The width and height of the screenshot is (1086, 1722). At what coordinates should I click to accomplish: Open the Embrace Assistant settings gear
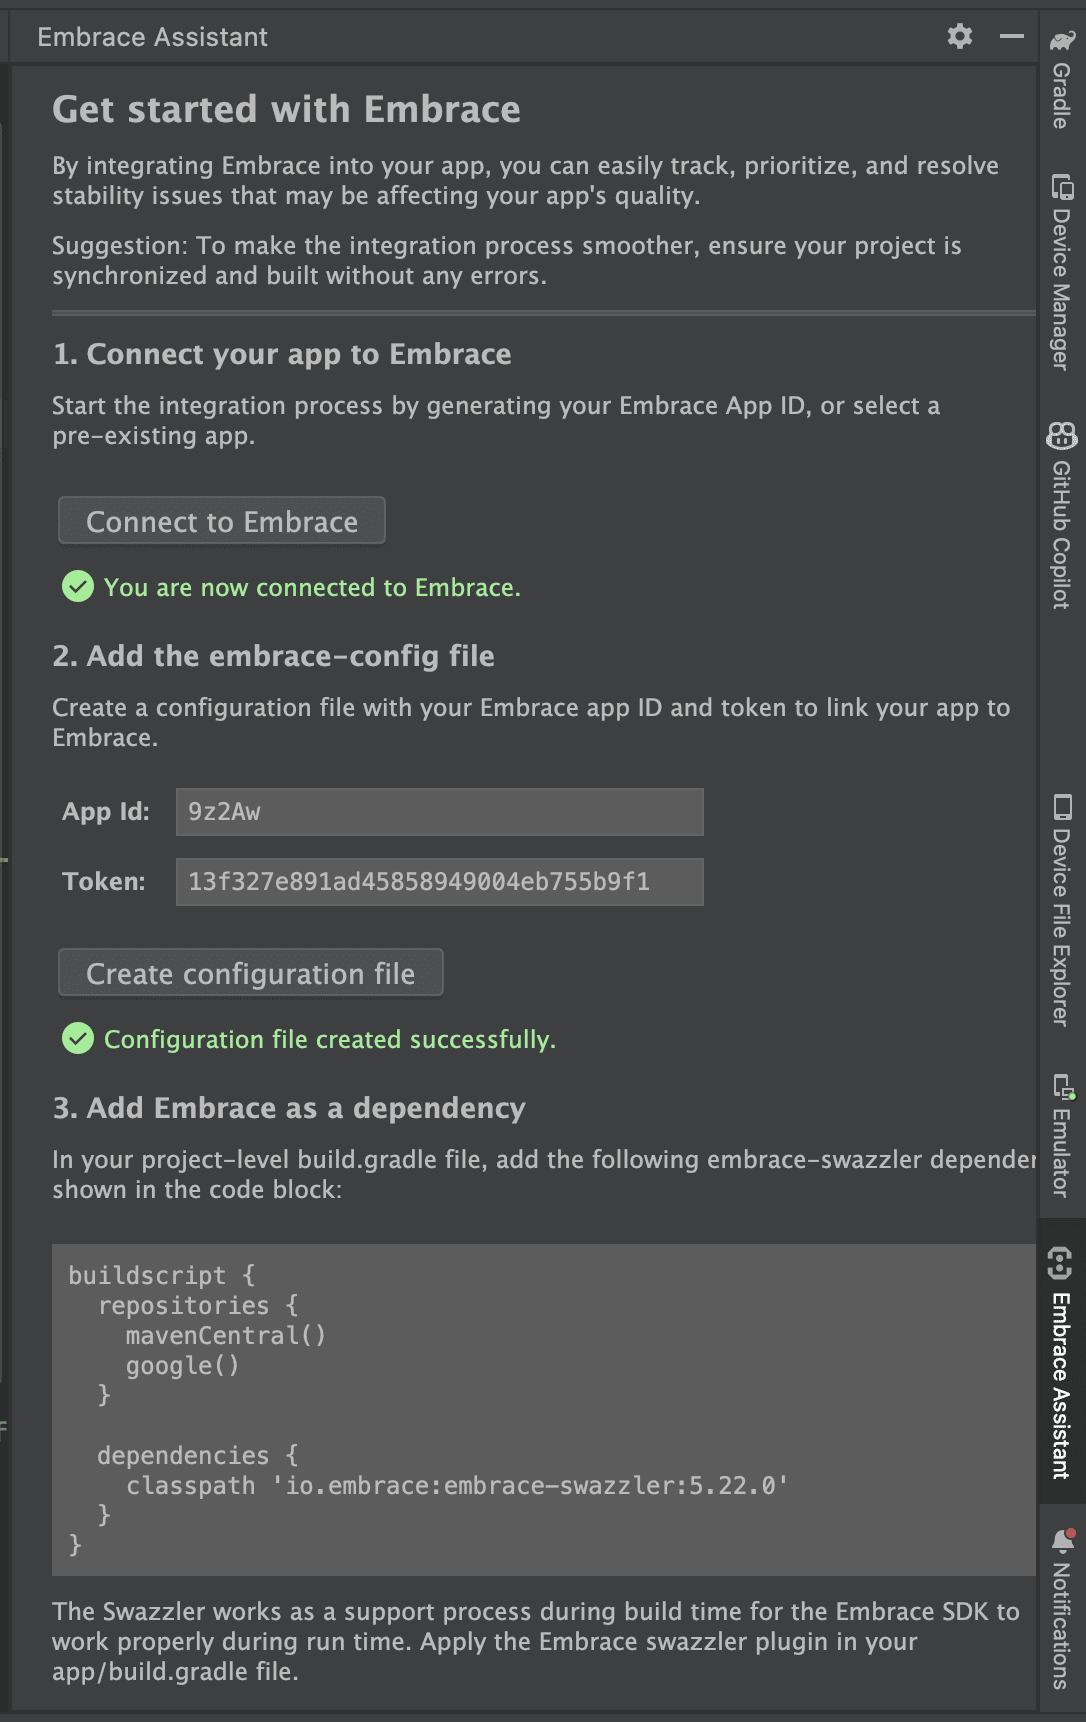tap(960, 37)
